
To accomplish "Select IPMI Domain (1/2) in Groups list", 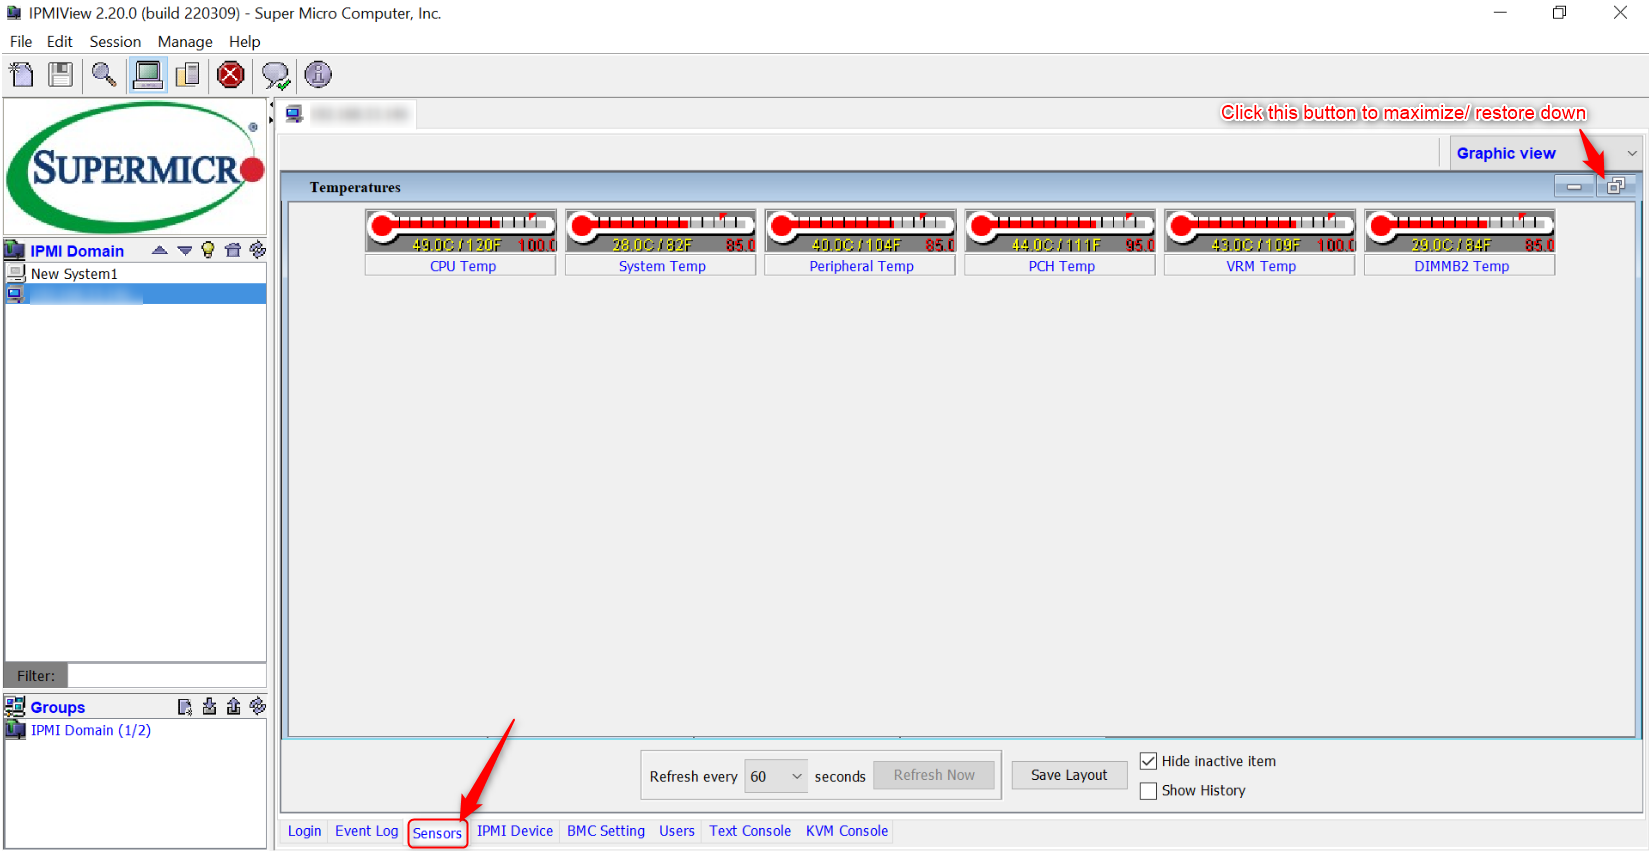I will pyautogui.click(x=91, y=730).
